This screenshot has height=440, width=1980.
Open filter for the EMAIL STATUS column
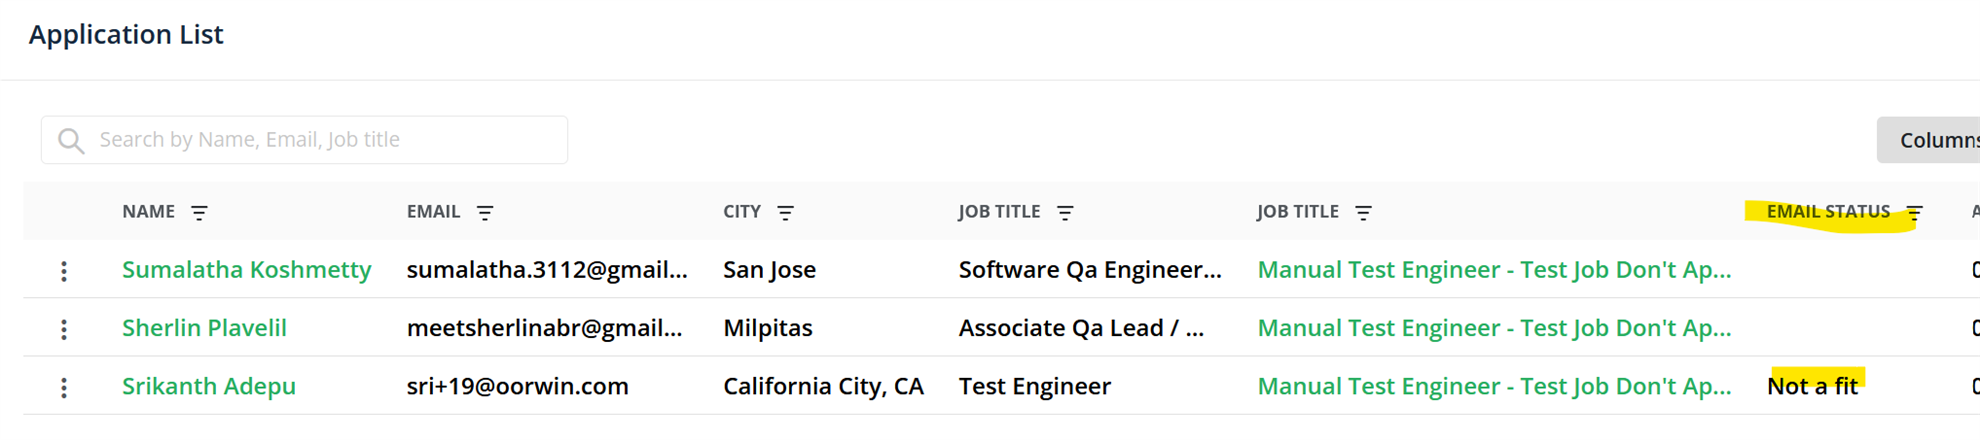coord(1914,212)
